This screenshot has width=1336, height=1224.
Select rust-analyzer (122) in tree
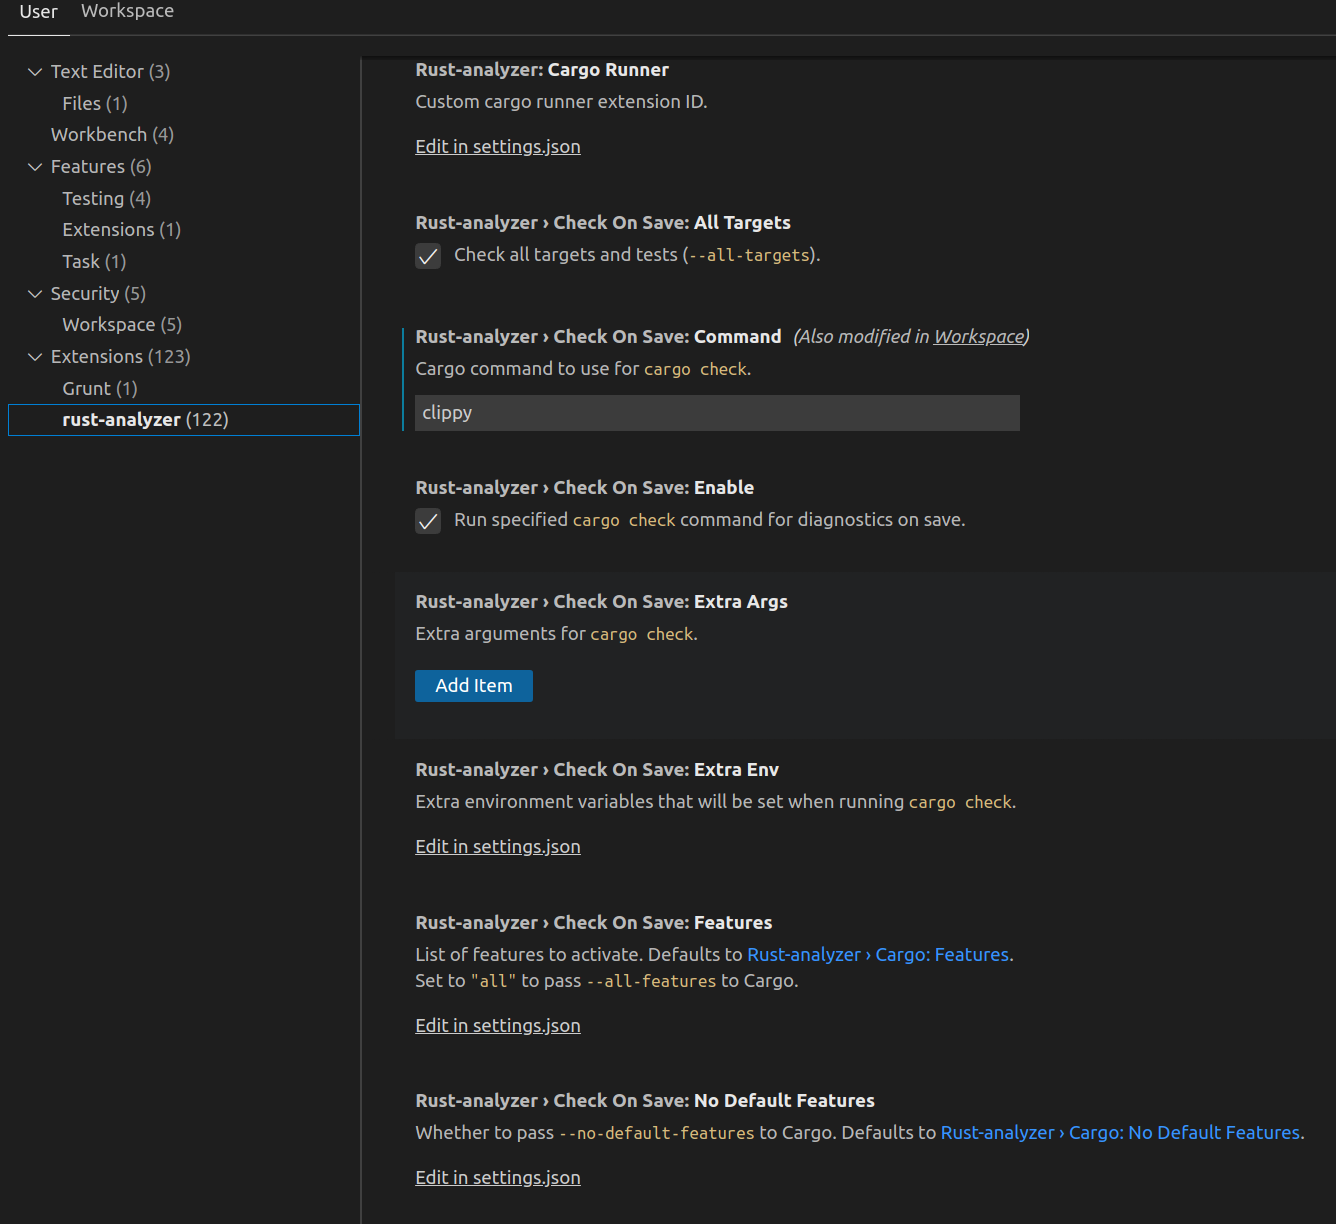184,420
